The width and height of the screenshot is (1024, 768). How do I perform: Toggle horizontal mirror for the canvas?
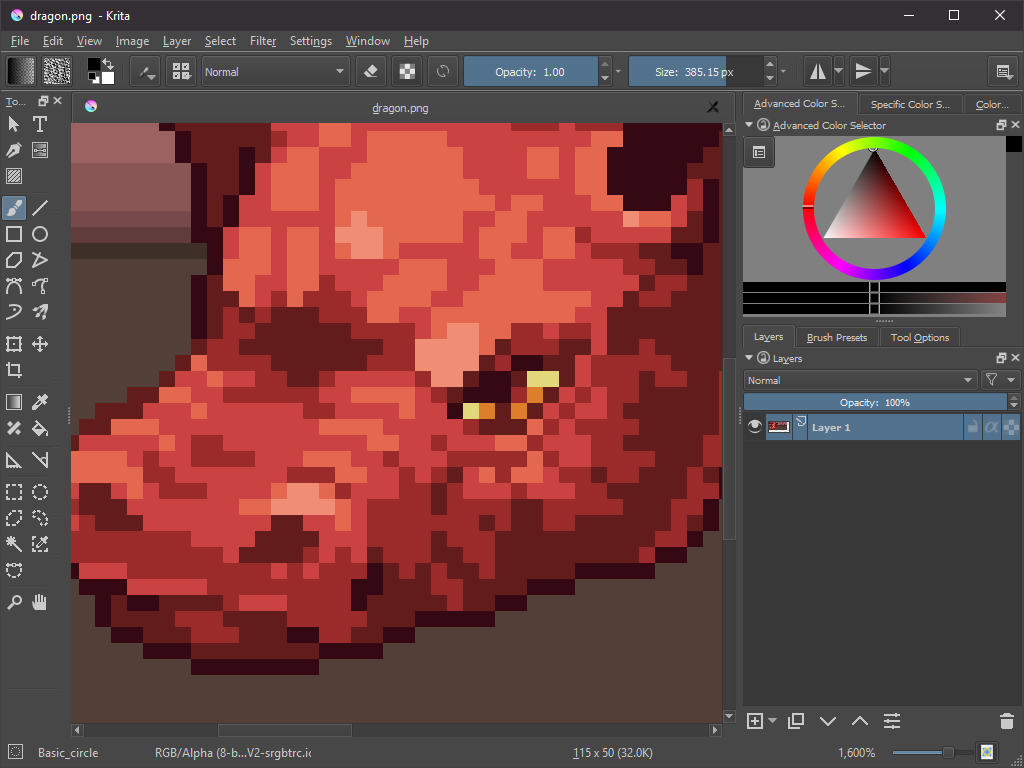(x=817, y=71)
